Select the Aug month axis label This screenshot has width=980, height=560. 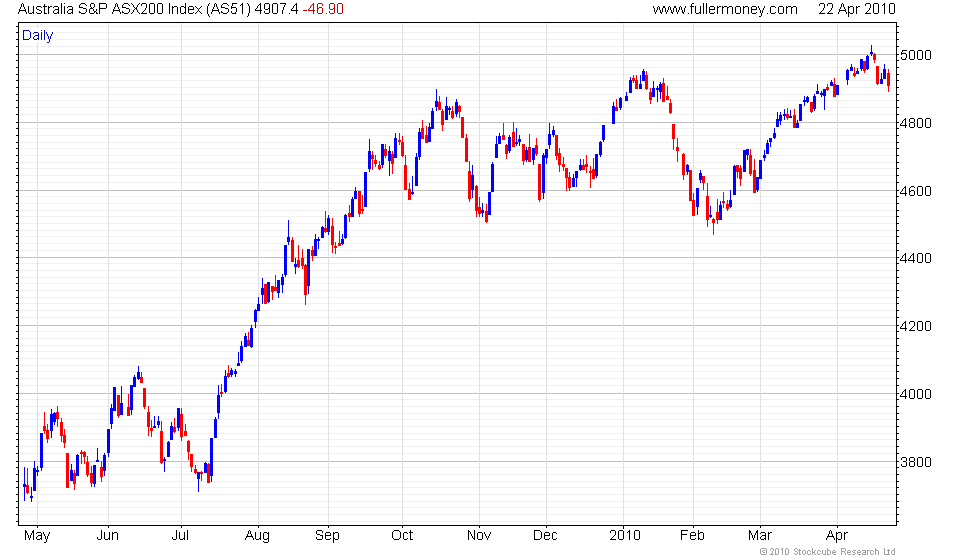coord(258,536)
